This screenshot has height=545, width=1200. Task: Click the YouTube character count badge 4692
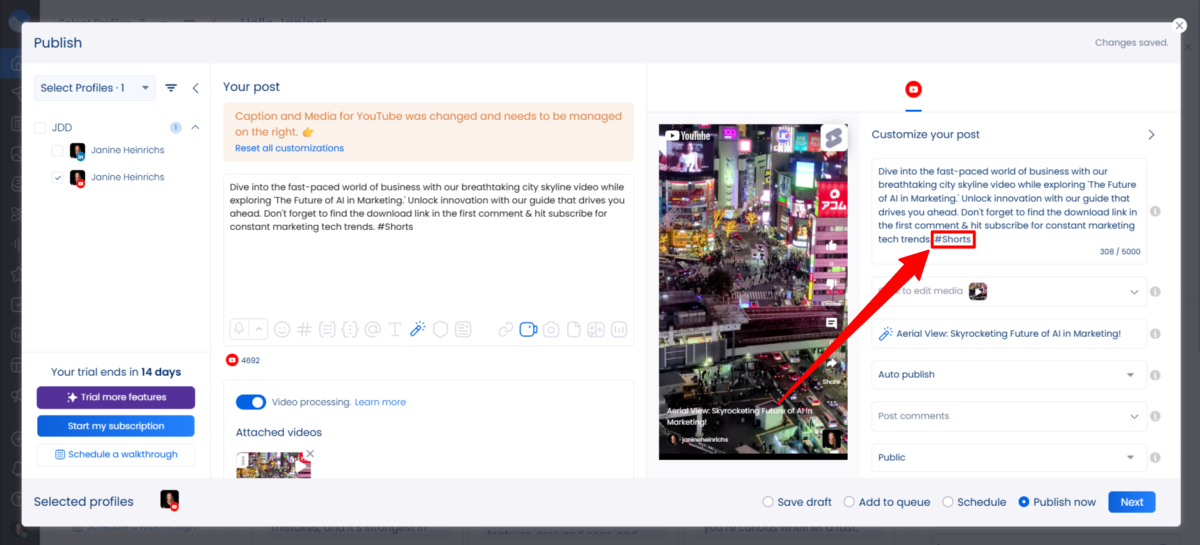click(243, 360)
